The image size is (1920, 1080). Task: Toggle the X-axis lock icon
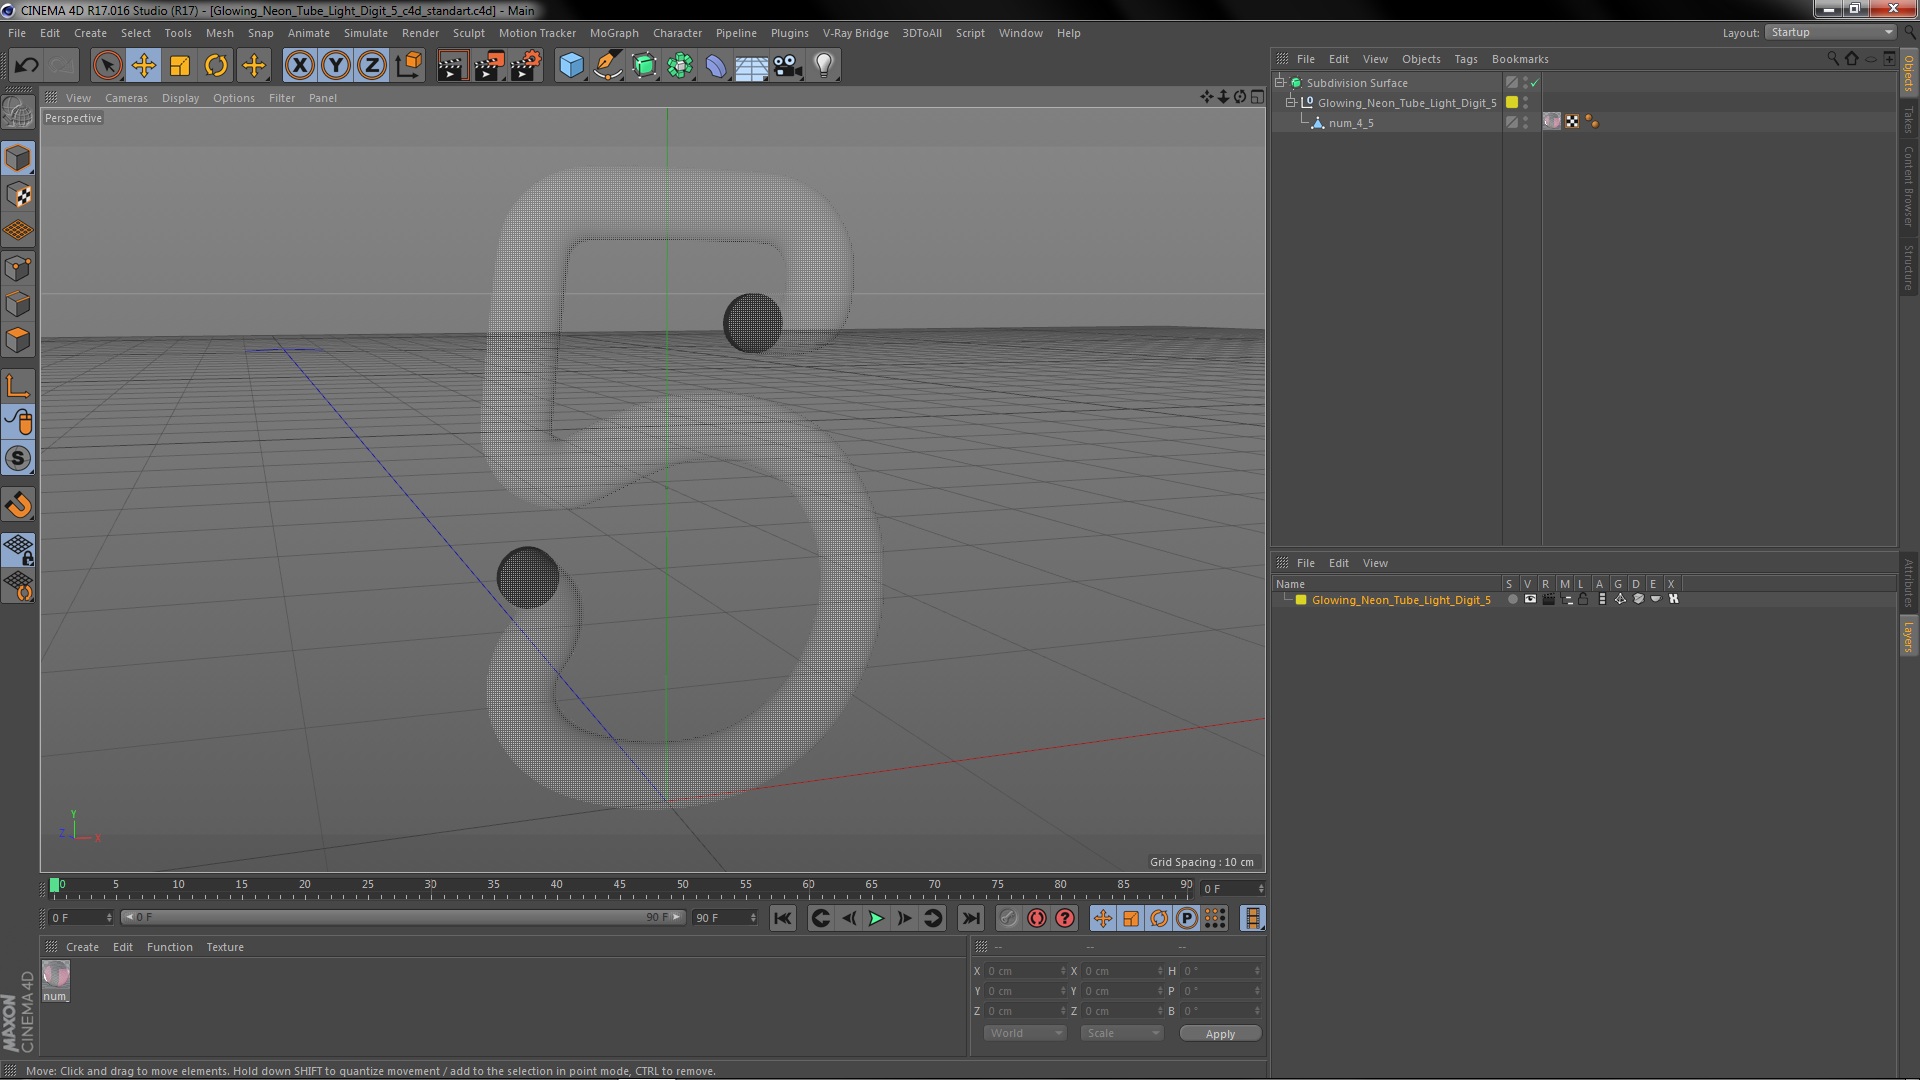point(299,66)
